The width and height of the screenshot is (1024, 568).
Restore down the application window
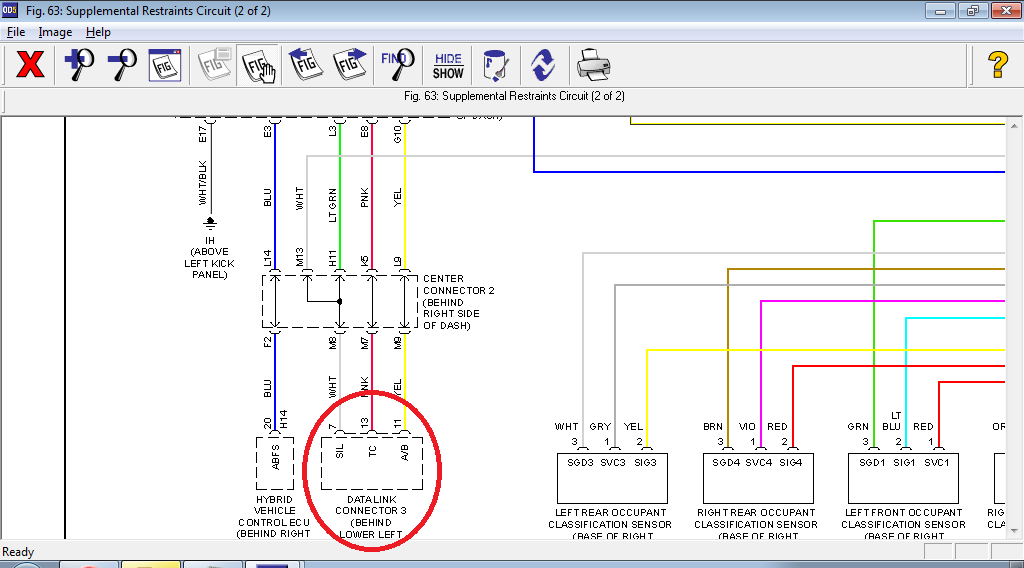coord(971,11)
